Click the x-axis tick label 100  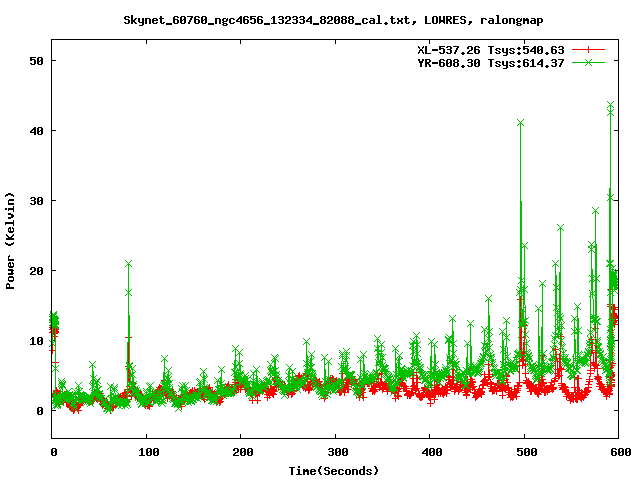pyautogui.click(x=148, y=452)
